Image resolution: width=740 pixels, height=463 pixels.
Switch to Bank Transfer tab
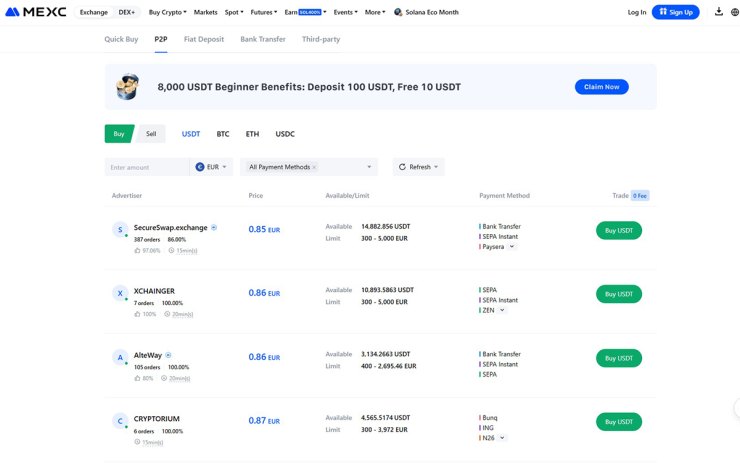tap(263, 39)
